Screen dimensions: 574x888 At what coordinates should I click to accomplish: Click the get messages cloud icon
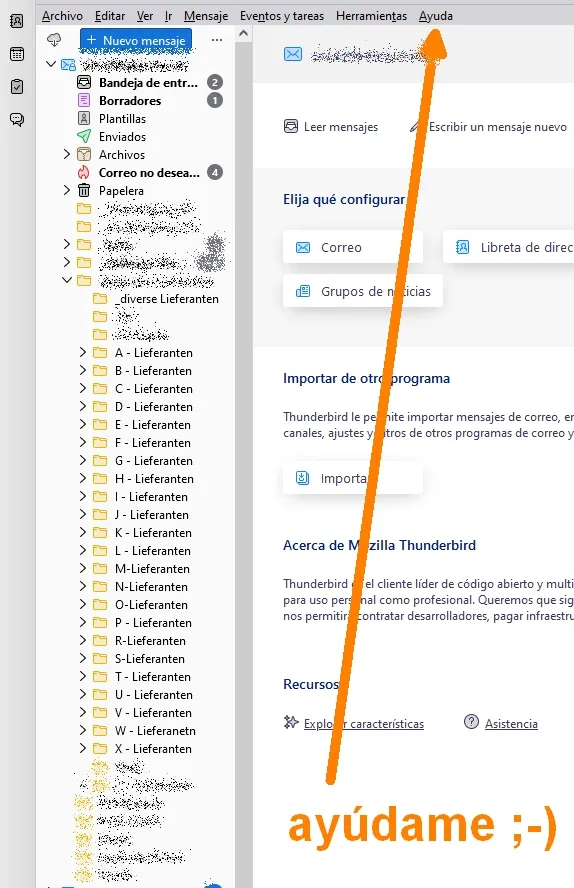pyautogui.click(x=54, y=40)
